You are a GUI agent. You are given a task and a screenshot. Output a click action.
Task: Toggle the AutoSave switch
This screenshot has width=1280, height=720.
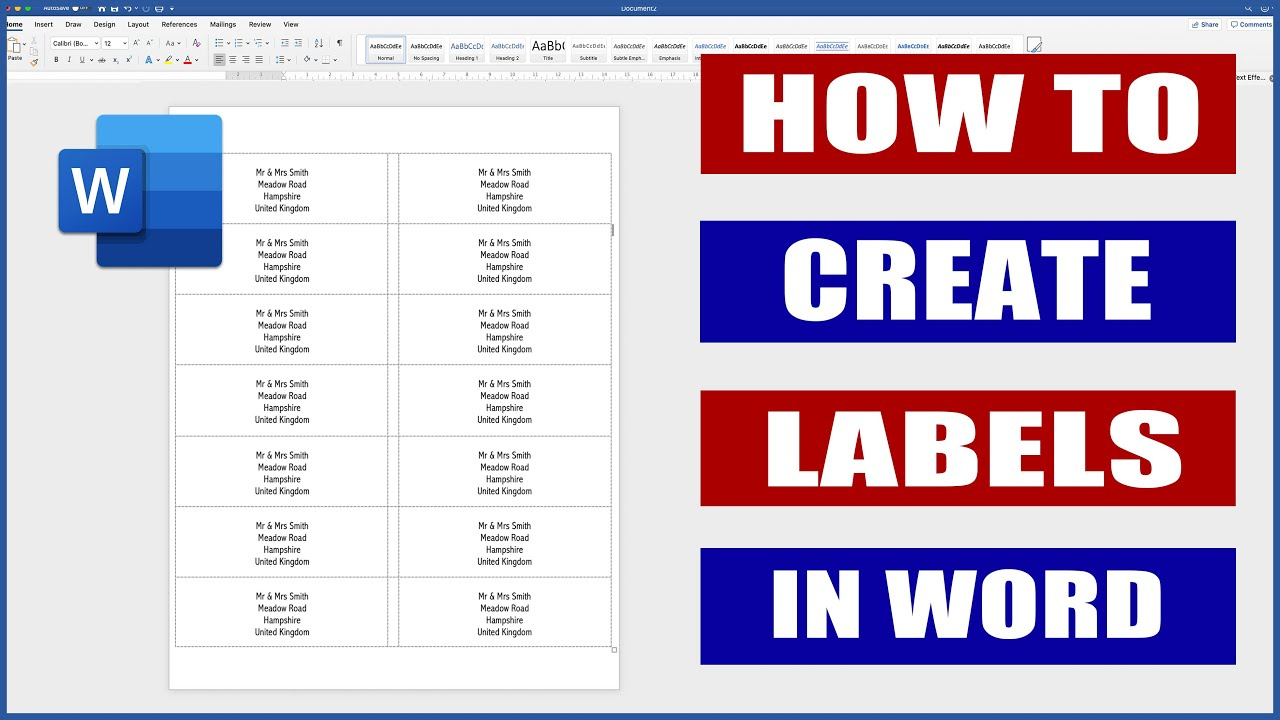coord(75,8)
